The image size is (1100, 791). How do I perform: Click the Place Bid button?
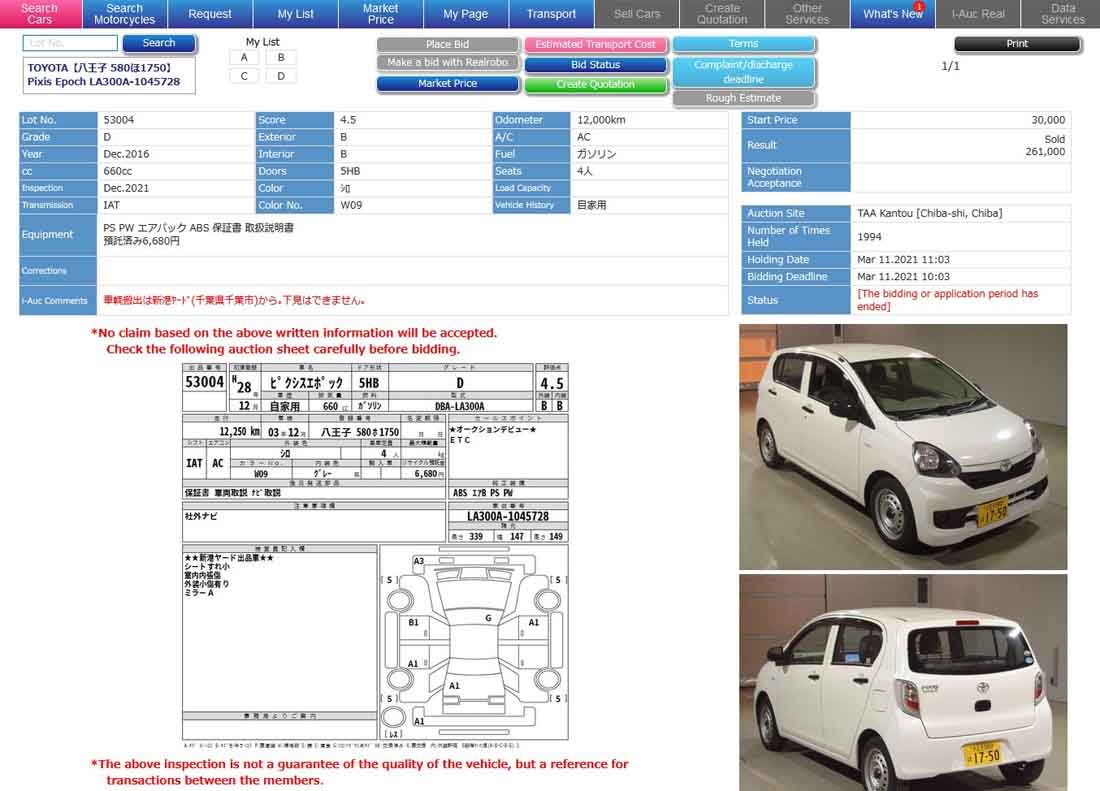click(x=448, y=44)
